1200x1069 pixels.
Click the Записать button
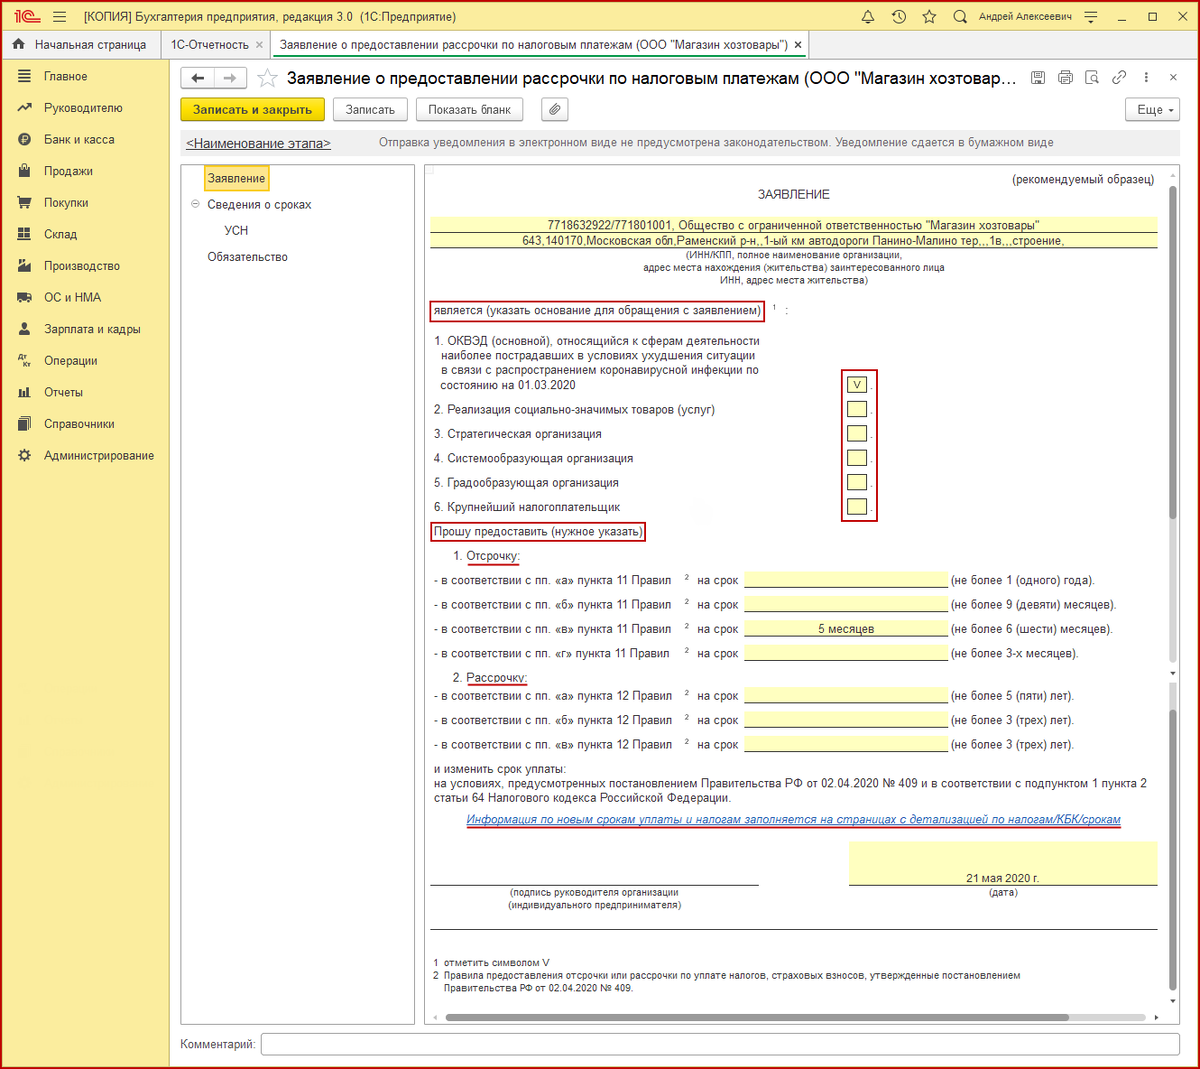tap(370, 110)
